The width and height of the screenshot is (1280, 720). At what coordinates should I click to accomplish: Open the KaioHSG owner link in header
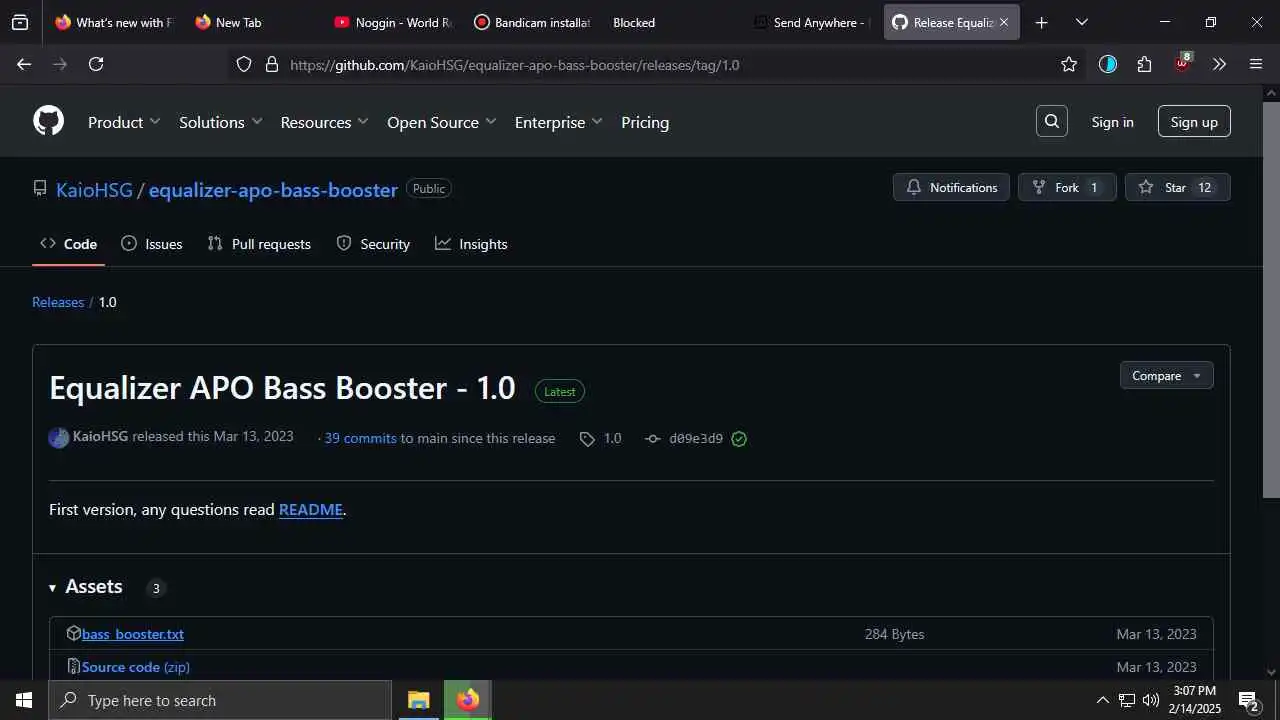(x=94, y=190)
